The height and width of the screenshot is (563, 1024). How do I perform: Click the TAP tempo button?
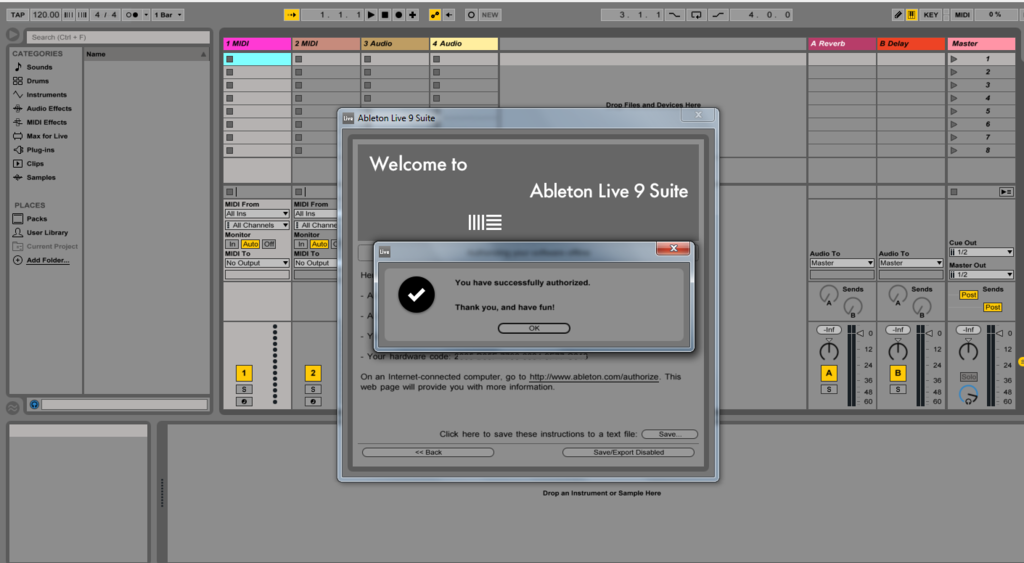(x=18, y=14)
